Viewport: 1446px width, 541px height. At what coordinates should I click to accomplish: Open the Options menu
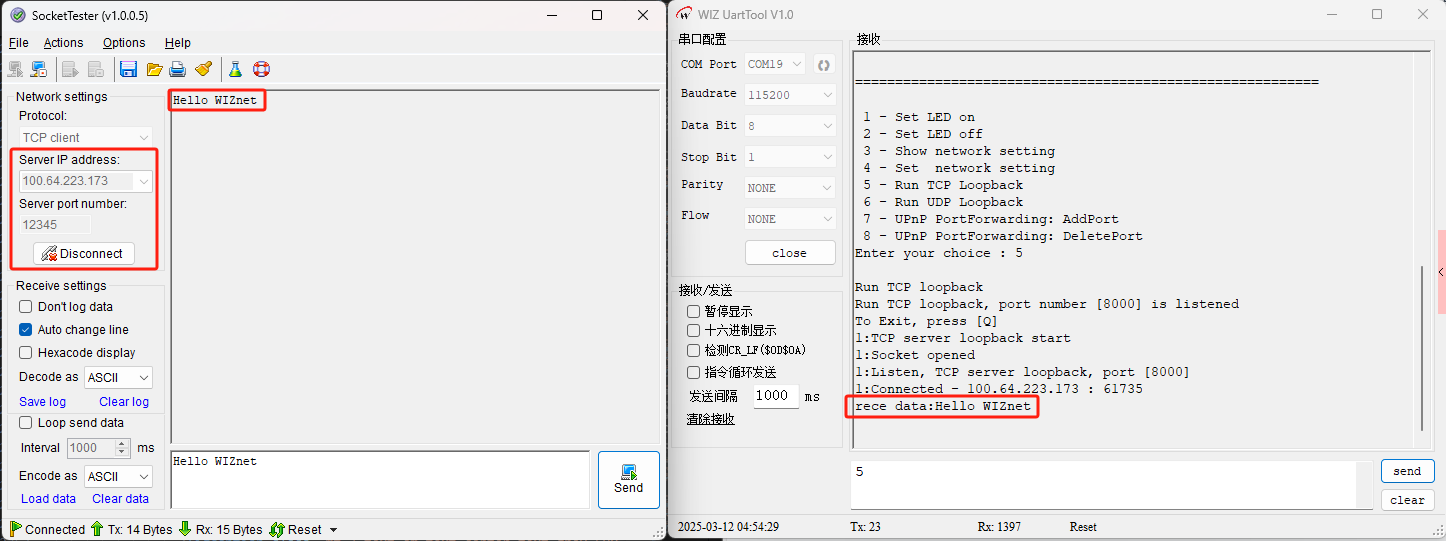pos(124,43)
